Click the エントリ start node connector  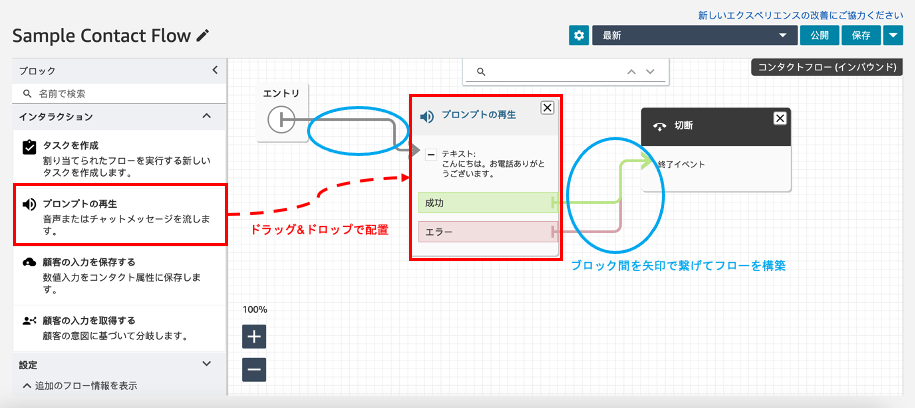click(282, 120)
